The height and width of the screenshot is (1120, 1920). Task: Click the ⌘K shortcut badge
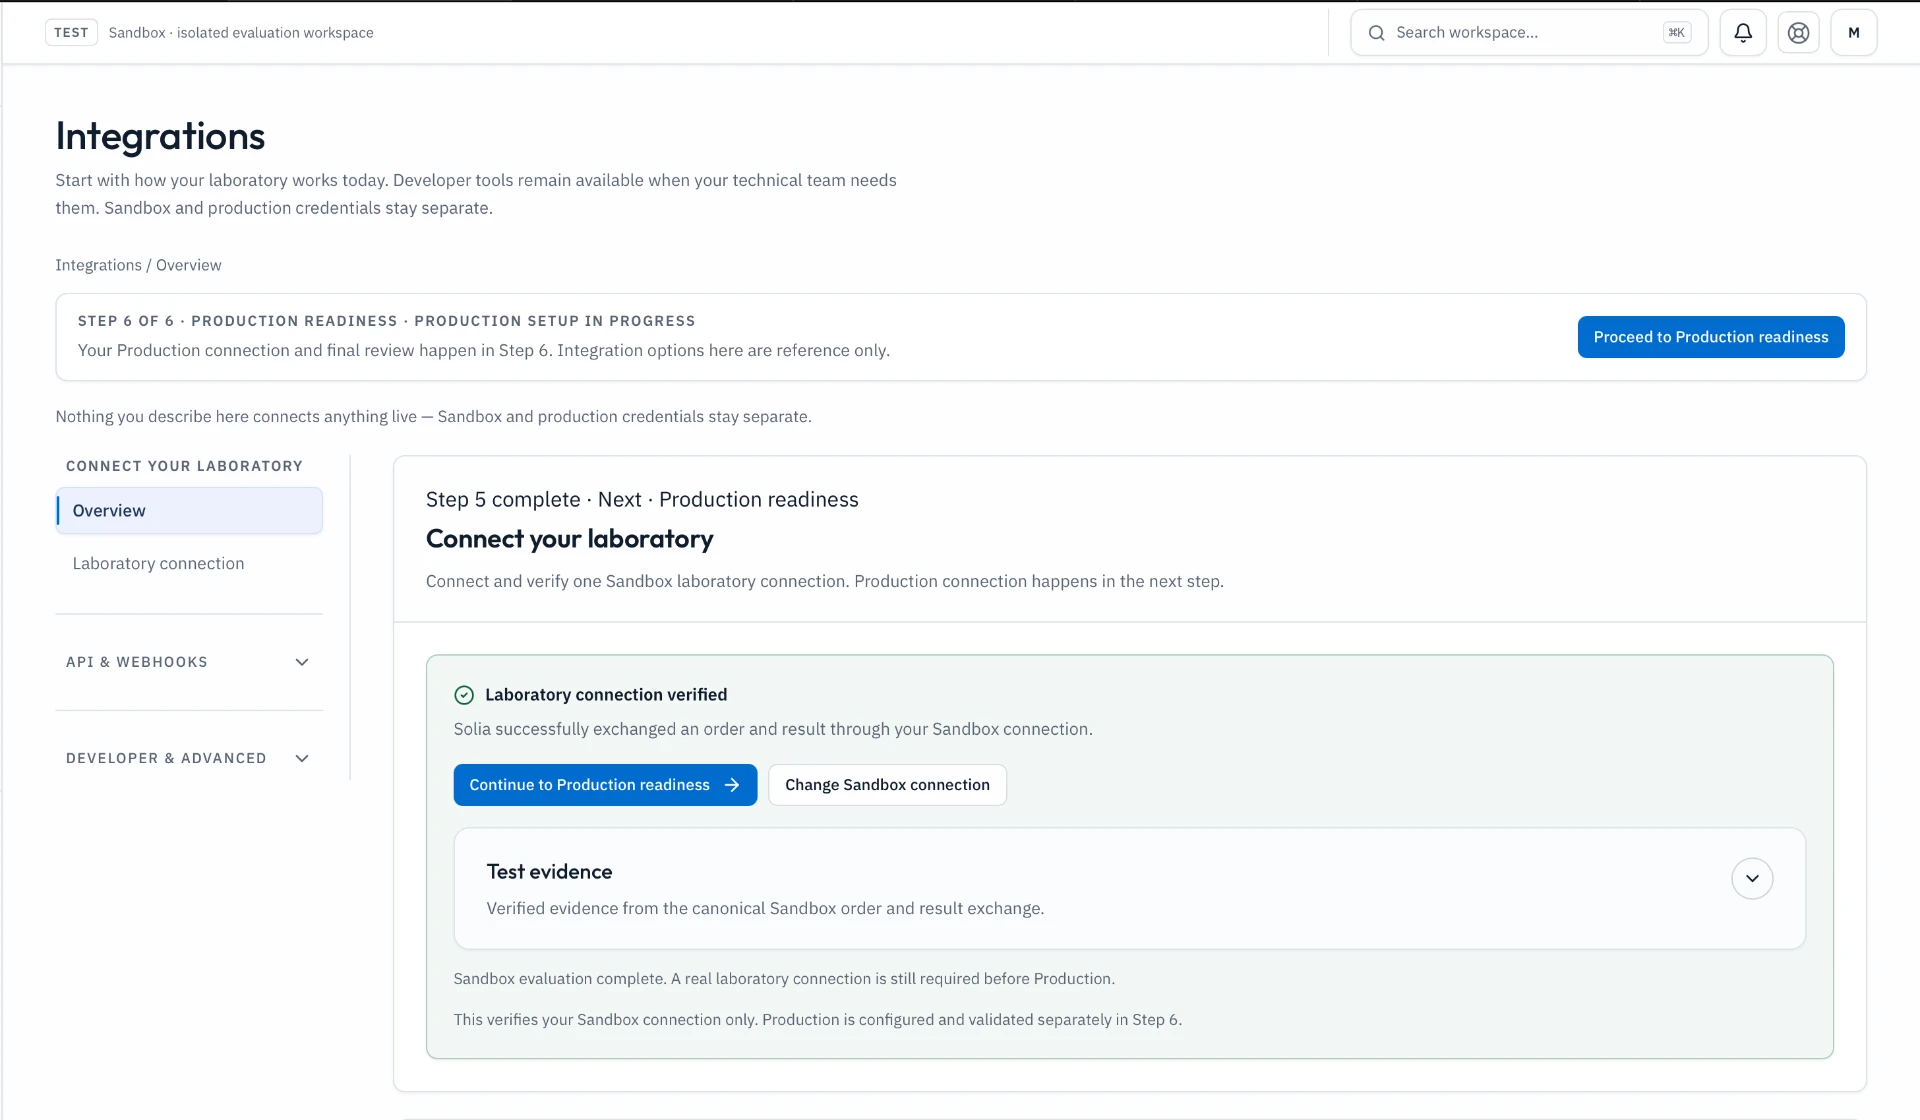1677,33
